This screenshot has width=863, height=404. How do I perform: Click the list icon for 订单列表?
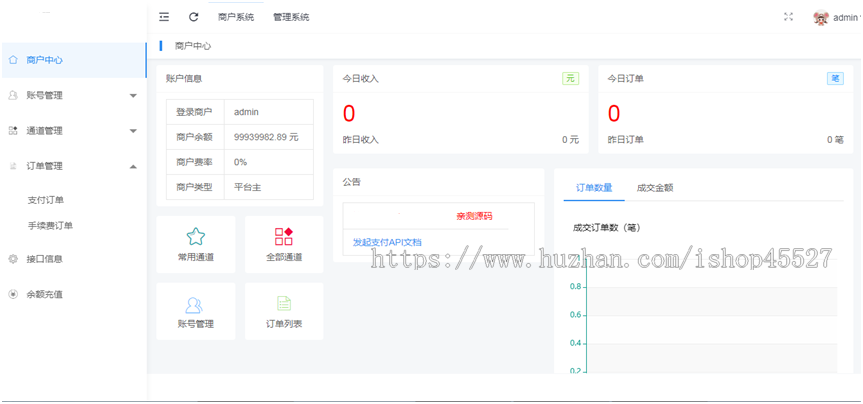(x=284, y=303)
